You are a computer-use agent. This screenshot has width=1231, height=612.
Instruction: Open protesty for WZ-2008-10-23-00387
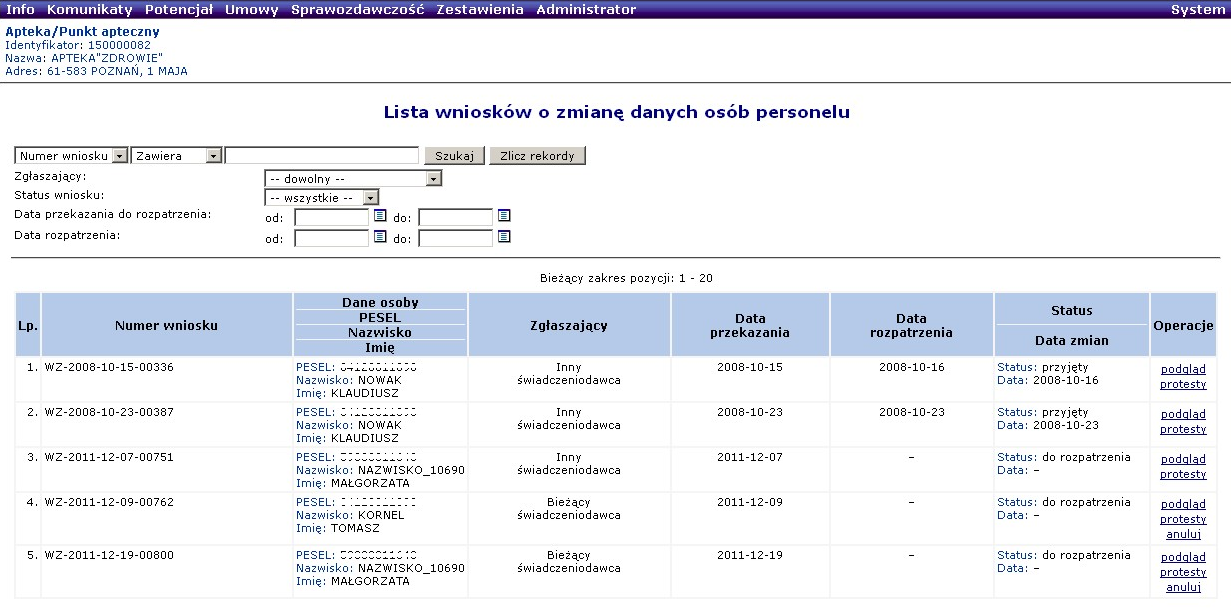pyautogui.click(x=1183, y=429)
